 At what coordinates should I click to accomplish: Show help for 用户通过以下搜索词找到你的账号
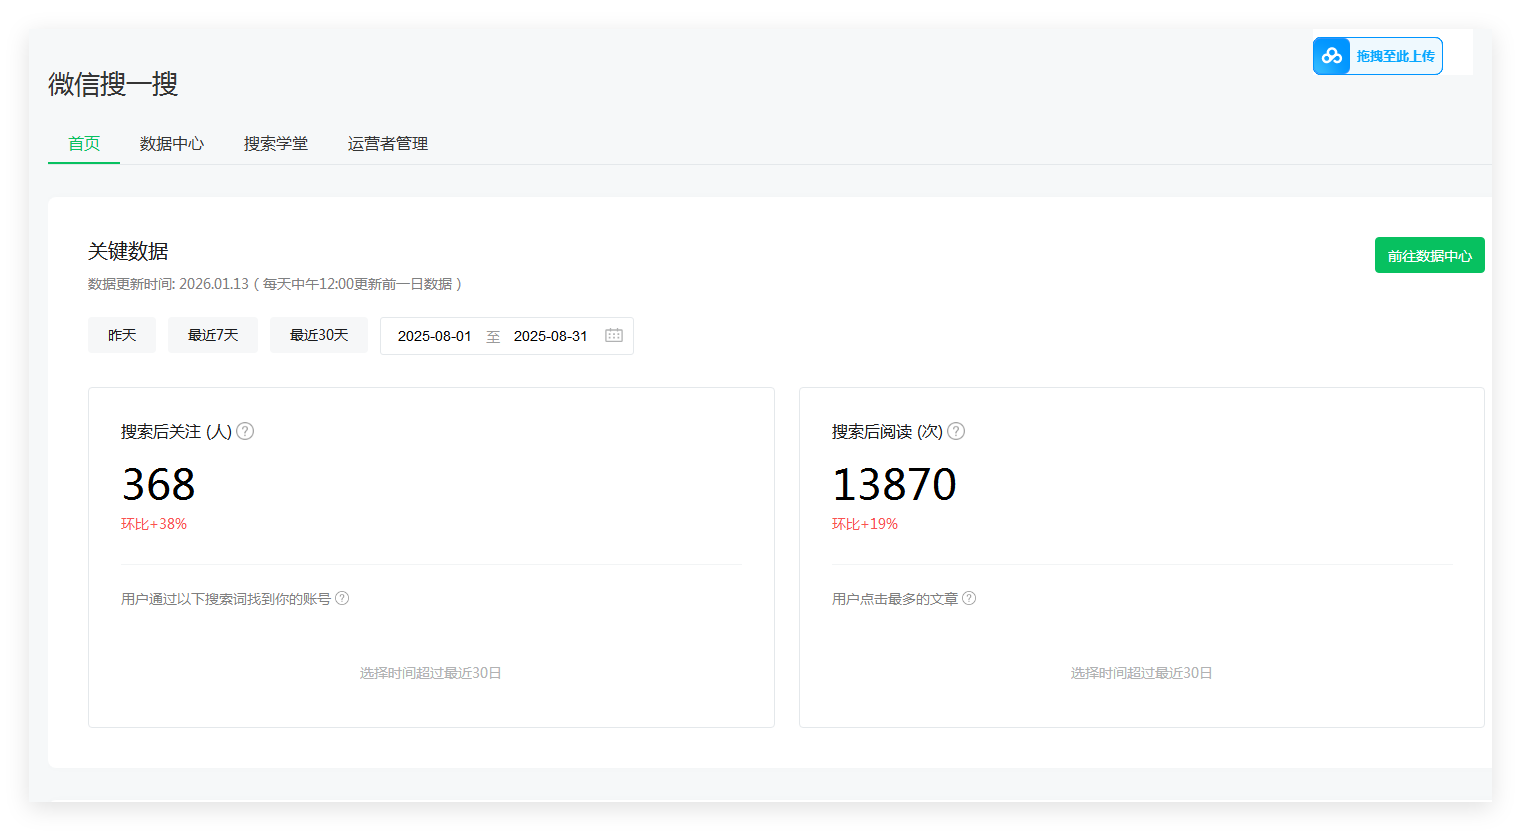tap(342, 598)
